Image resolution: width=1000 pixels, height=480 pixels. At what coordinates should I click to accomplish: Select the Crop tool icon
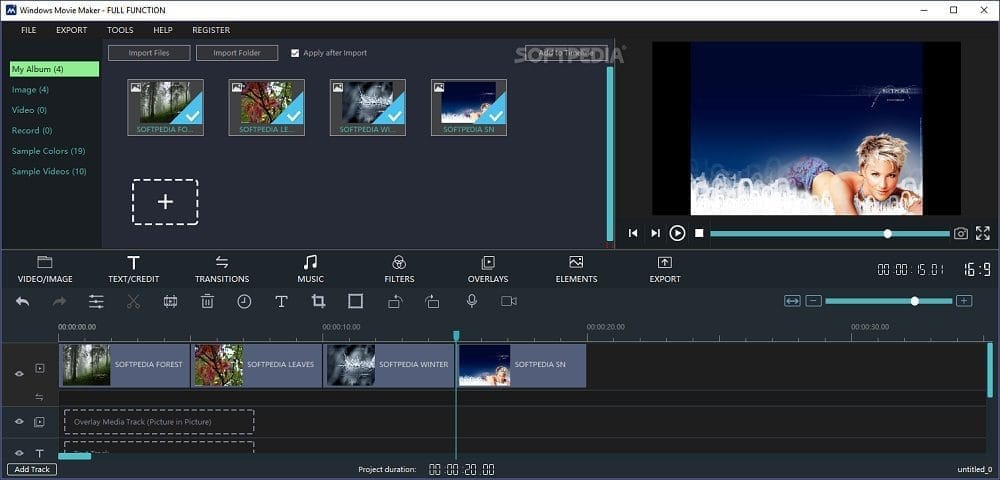318,302
